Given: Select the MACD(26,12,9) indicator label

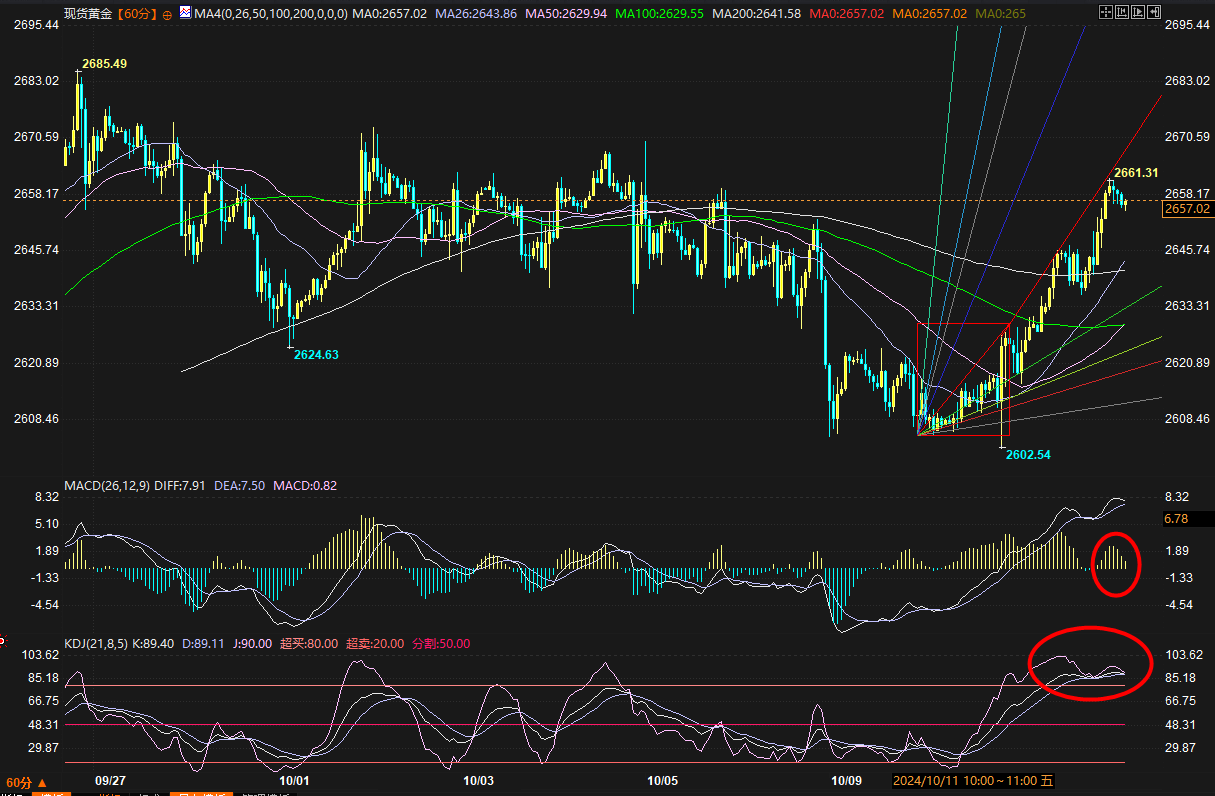Looking at the screenshot, I should coord(108,486).
